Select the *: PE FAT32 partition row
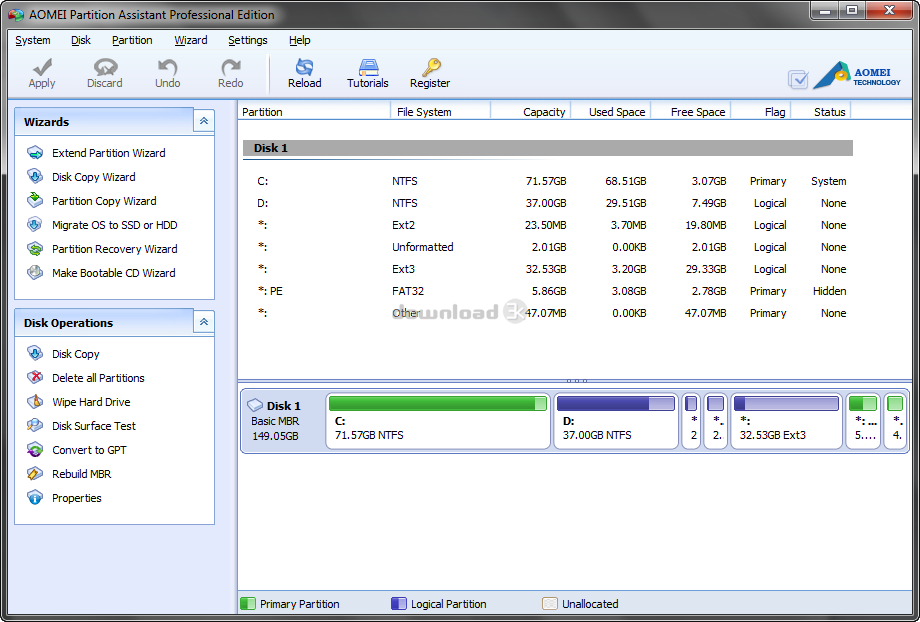Screen dimensions: 920x622 (547, 291)
